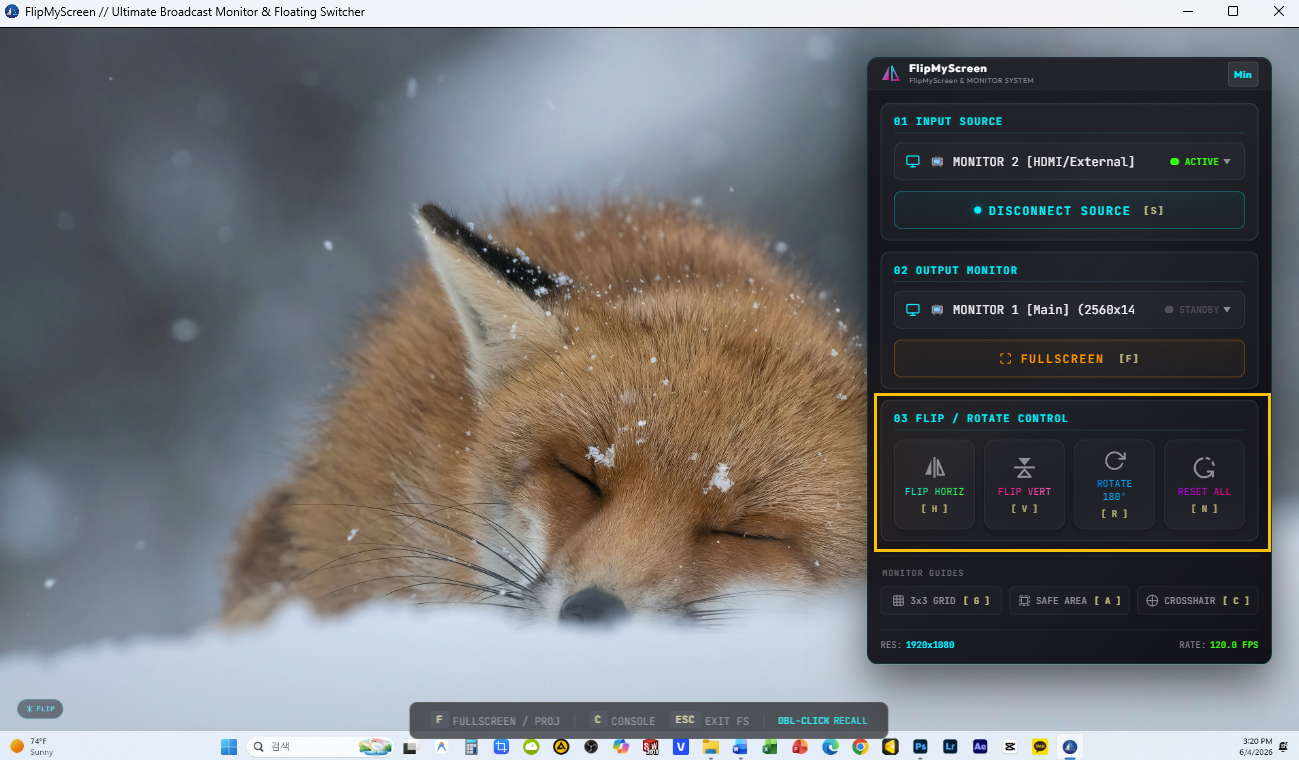Launch Google Chrome from the taskbar
This screenshot has height=760, width=1299.
(x=860, y=747)
